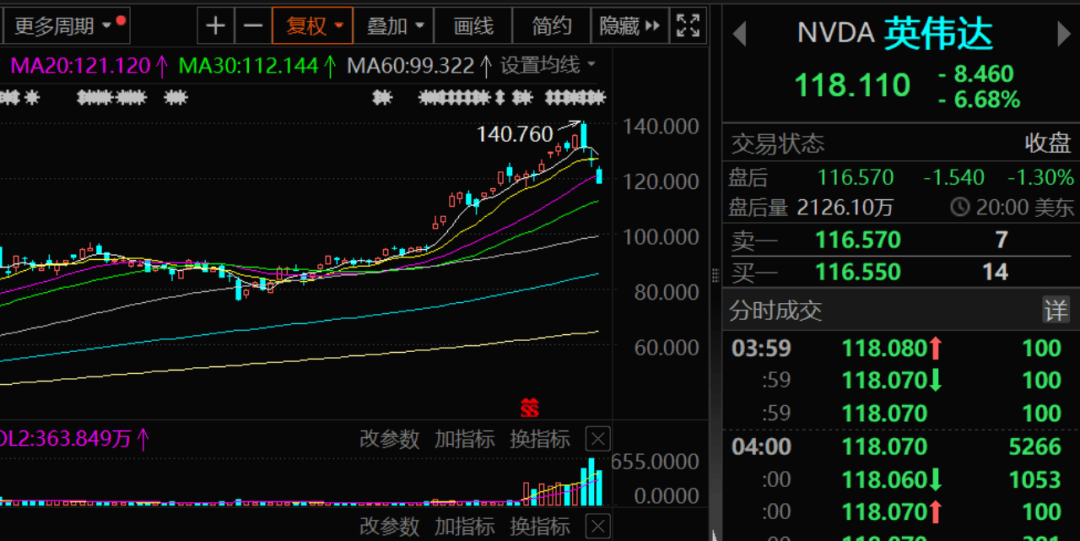Image resolution: width=1080 pixels, height=541 pixels.
Task: Expand the 复权 adjustment dropdown
Action: click(x=315, y=26)
